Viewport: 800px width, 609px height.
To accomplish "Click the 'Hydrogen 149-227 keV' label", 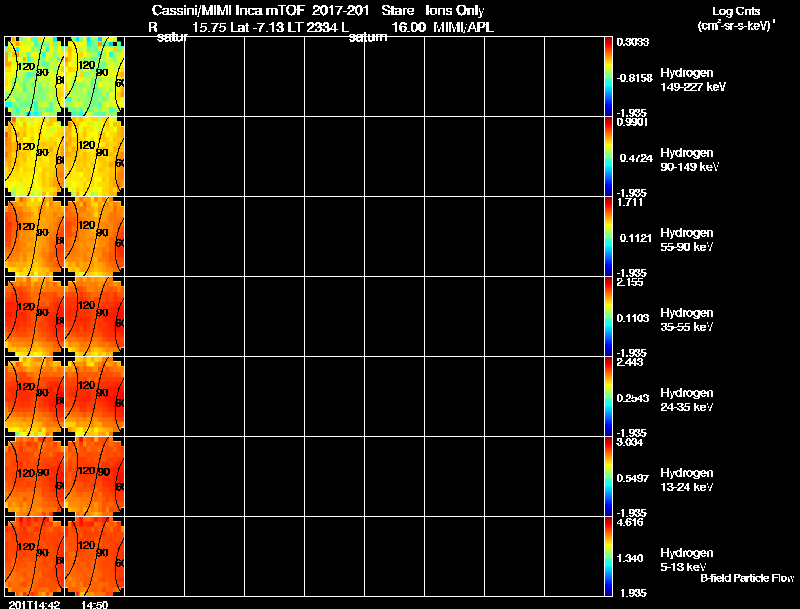I will click(693, 80).
